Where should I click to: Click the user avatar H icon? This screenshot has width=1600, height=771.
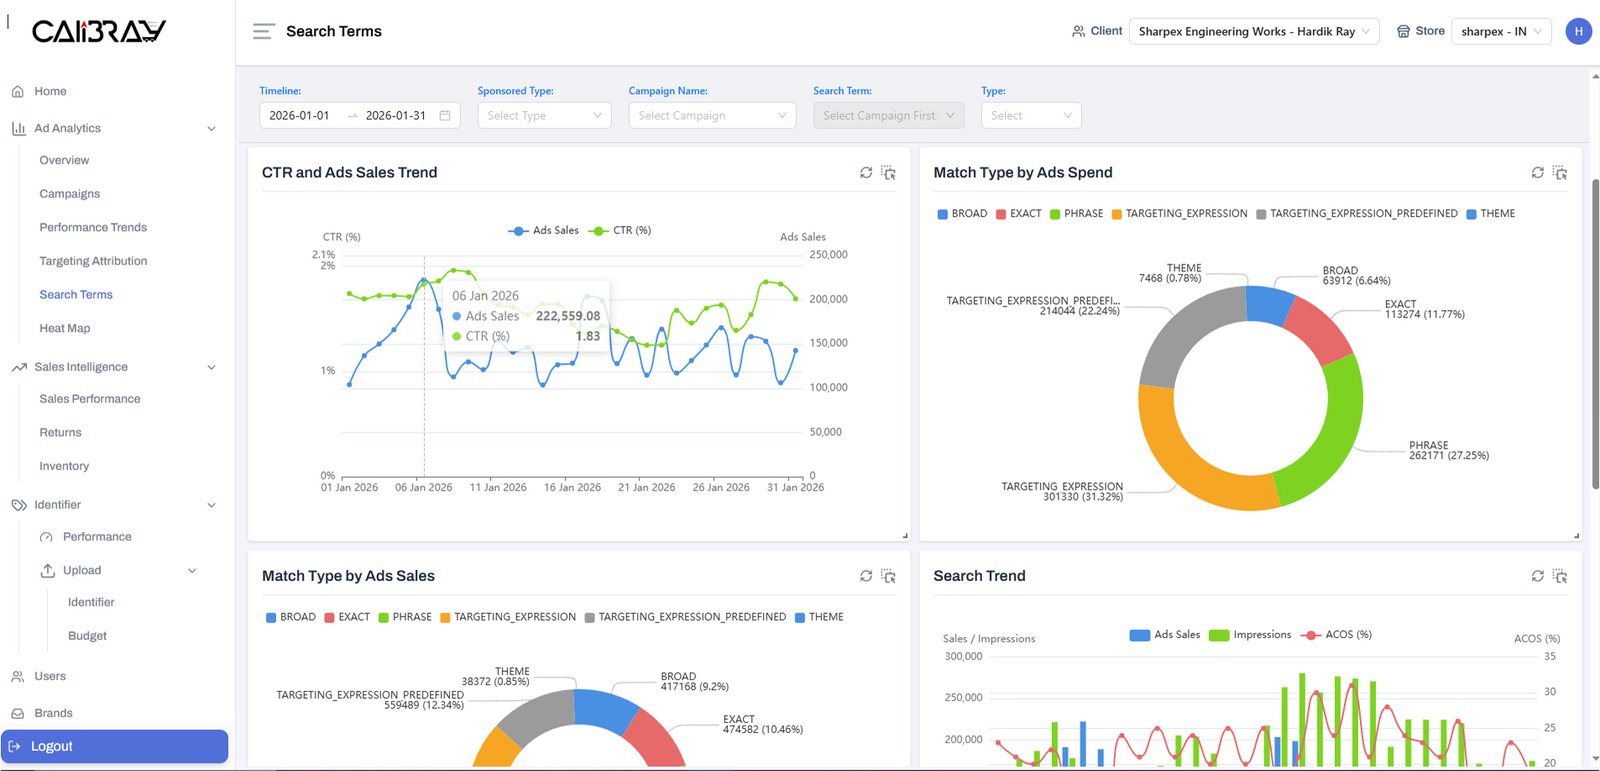pos(1578,32)
